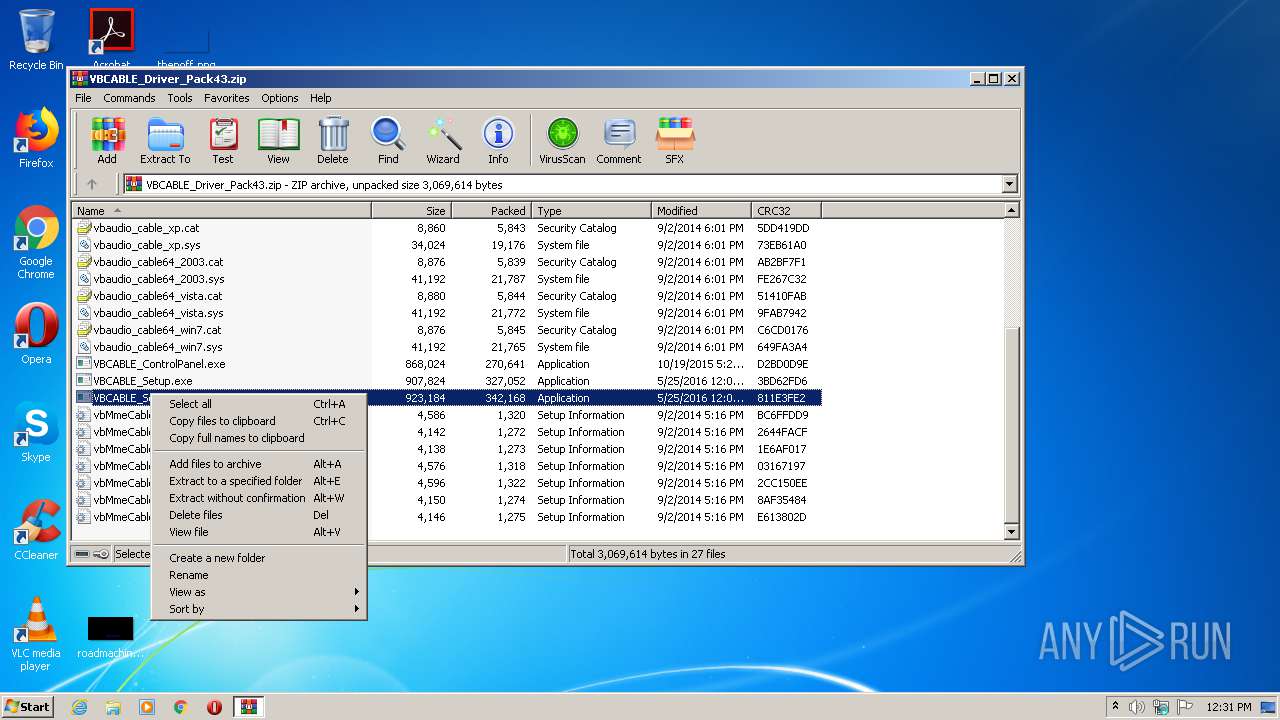
Task: Open the Help menu
Action: click(x=321, y=98)
